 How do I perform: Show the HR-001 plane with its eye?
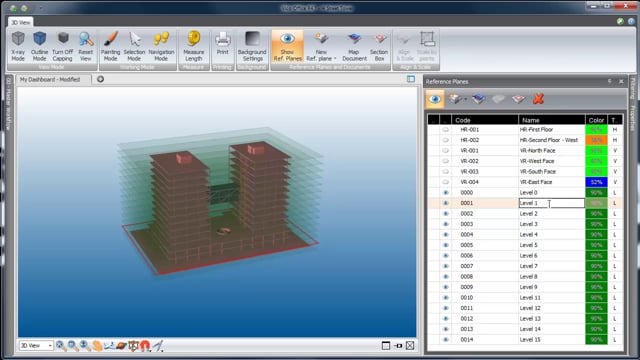446,129
